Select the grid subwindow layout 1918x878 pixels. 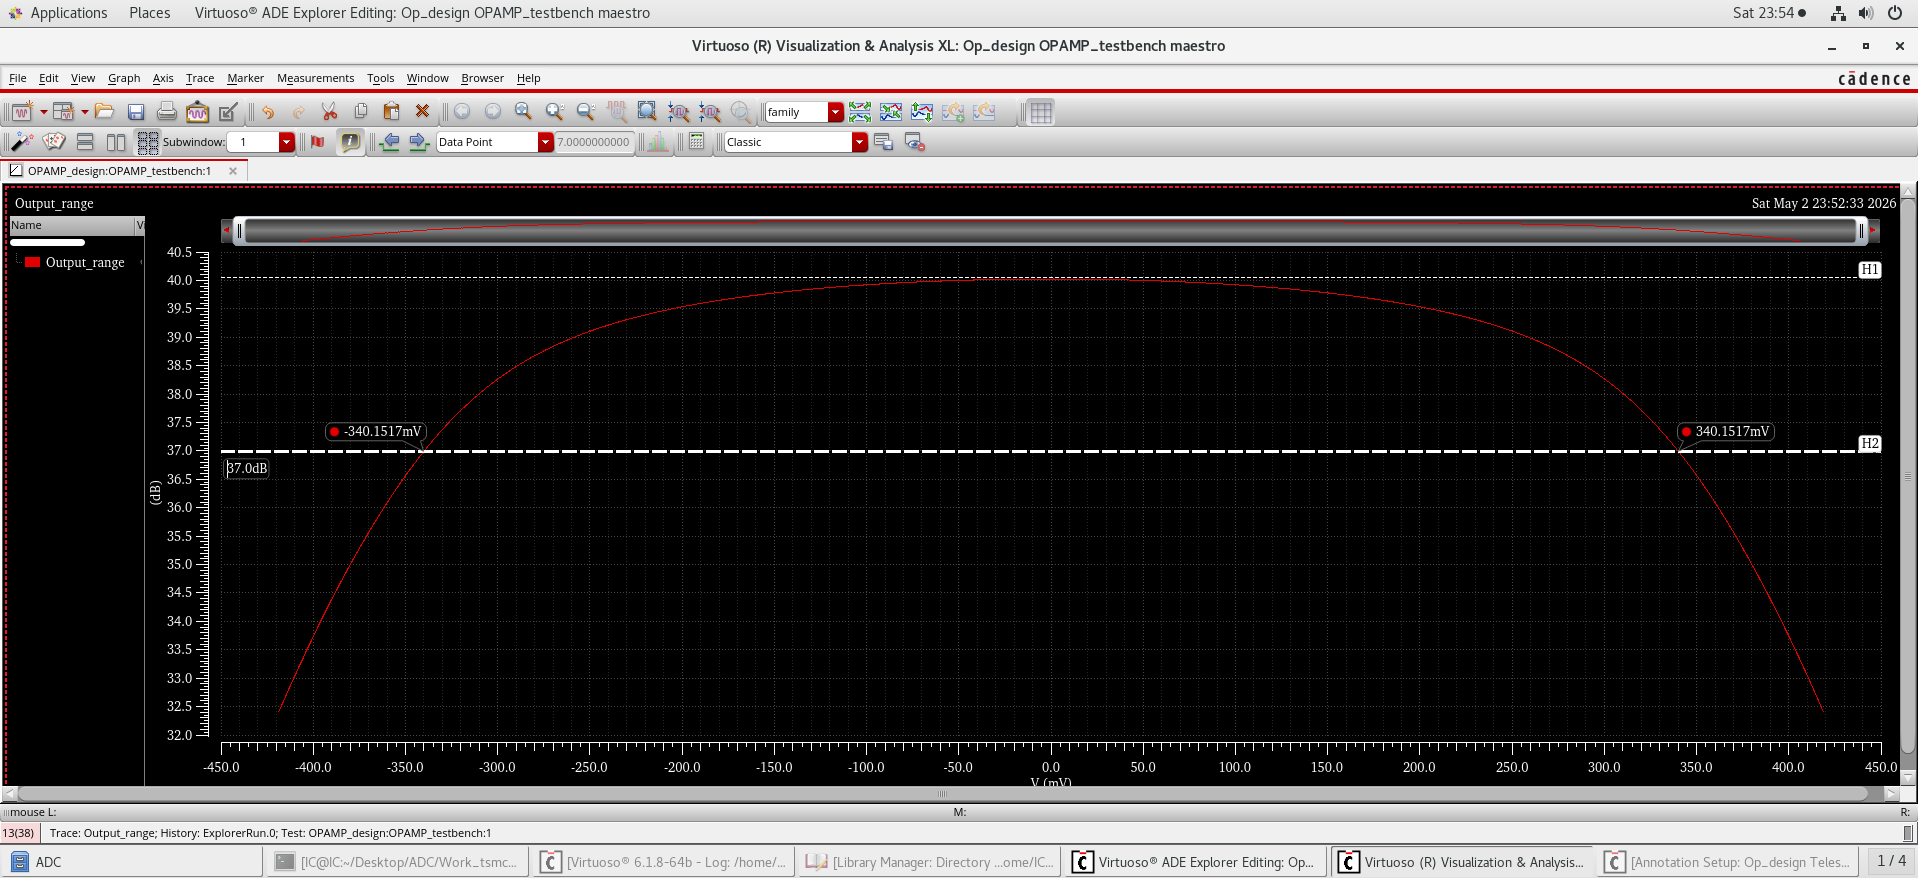(x=148, y=142)
